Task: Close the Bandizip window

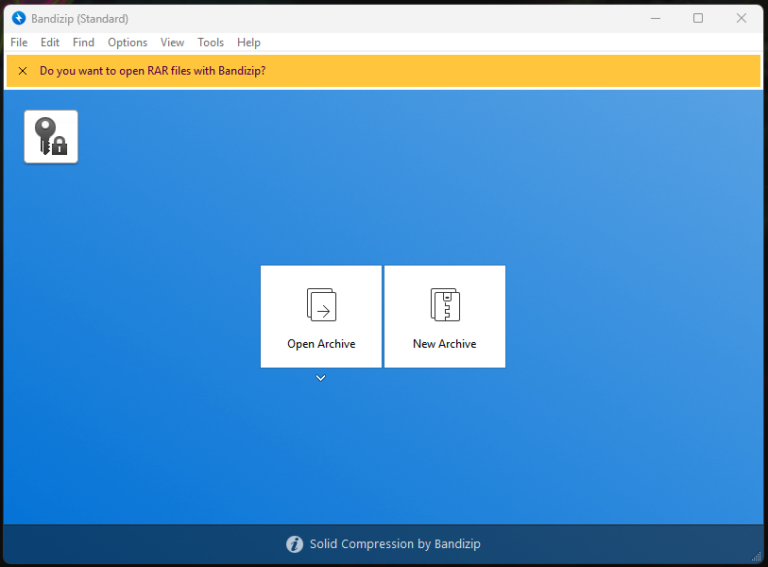Action: tap(741, 19)
